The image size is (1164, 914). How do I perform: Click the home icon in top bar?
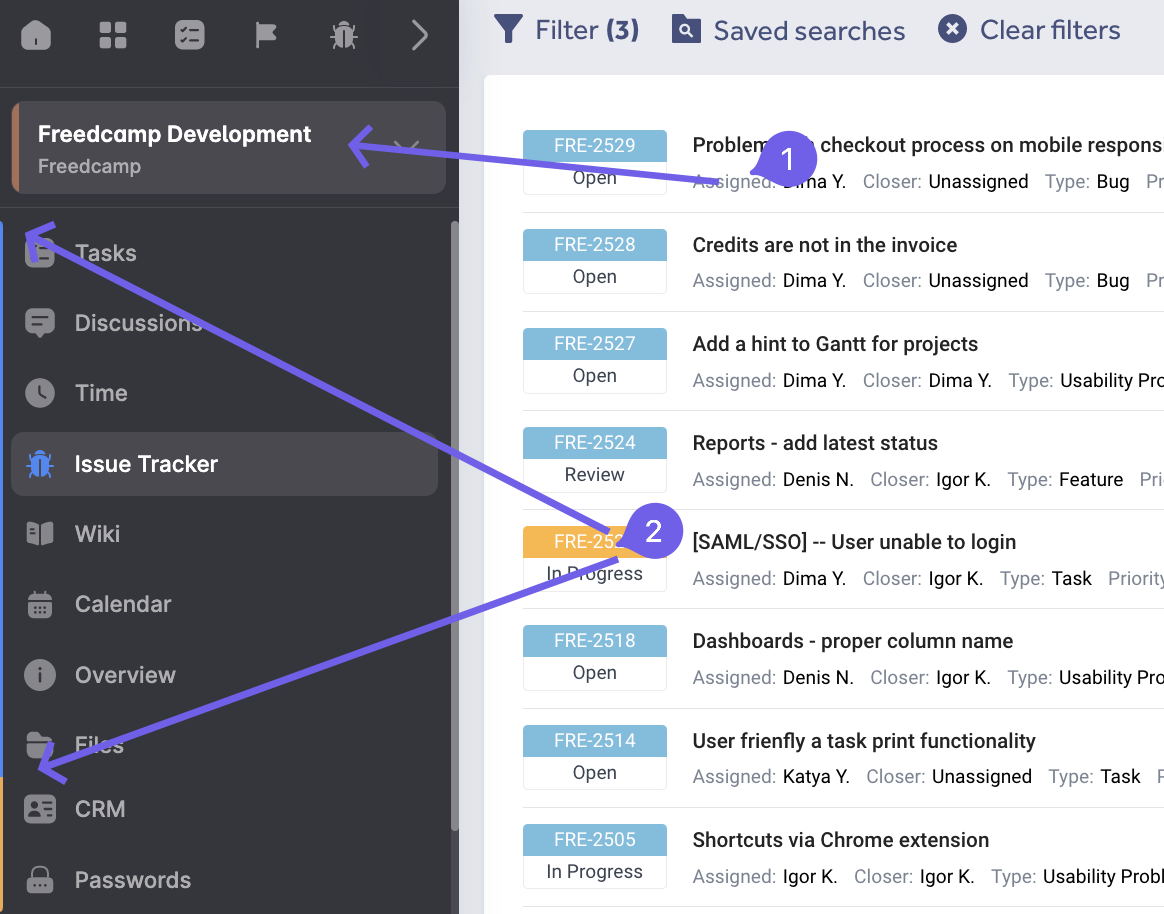[36, 36]
